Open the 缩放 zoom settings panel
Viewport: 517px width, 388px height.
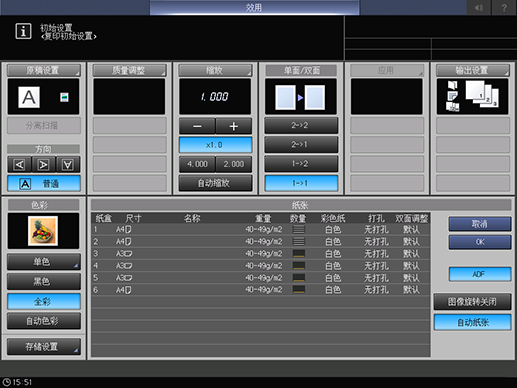tap(215, 70)
